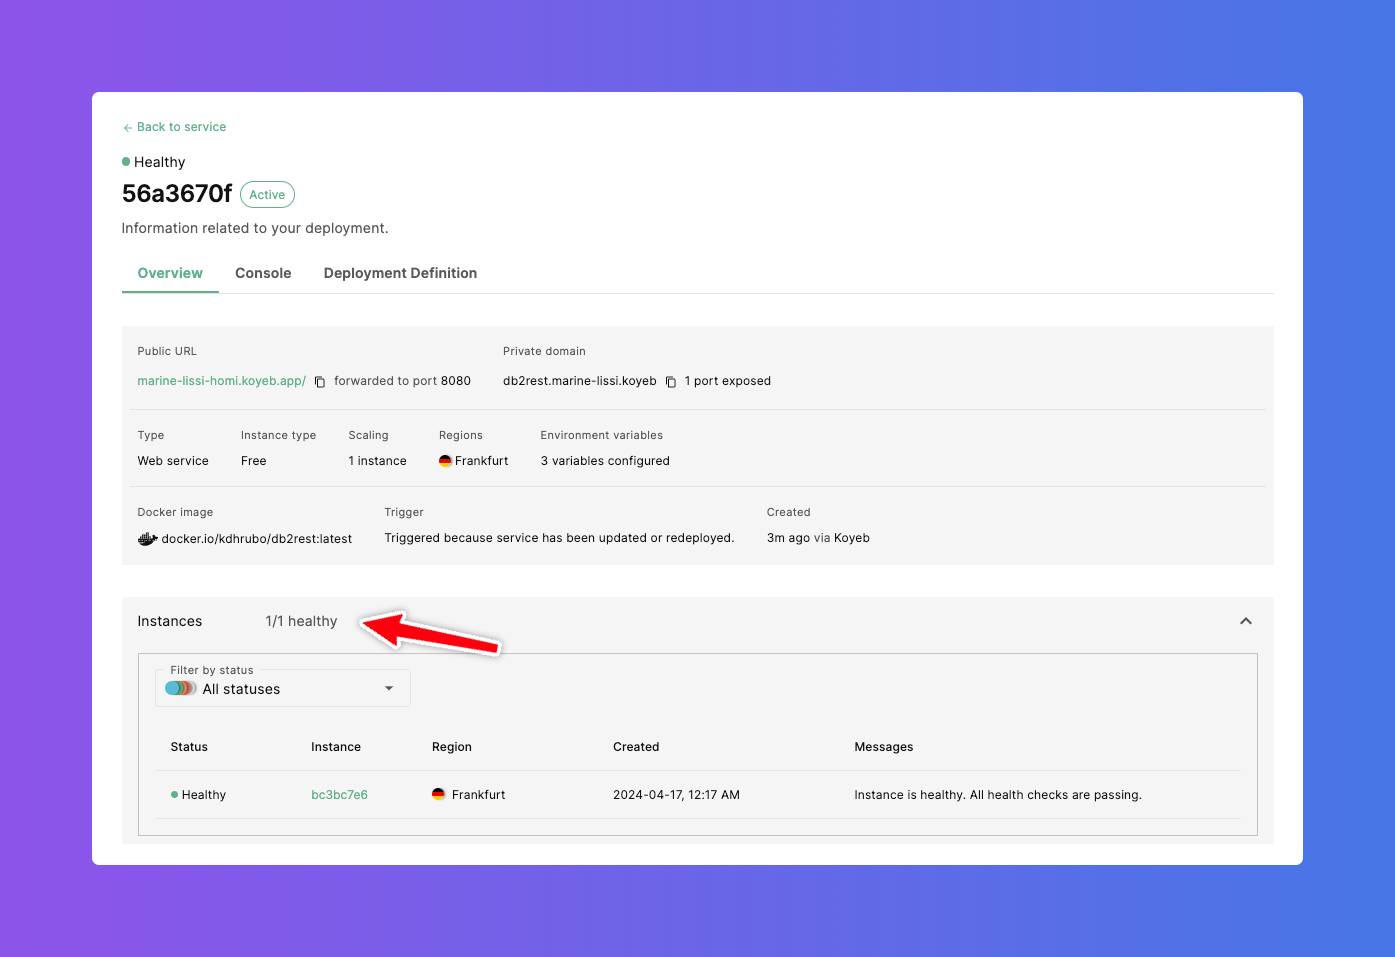Image resolution: width=1395 pixels, height=957 pixels.
Task: Click the green Healthy dot in header
Action: [x=126, y=162]
